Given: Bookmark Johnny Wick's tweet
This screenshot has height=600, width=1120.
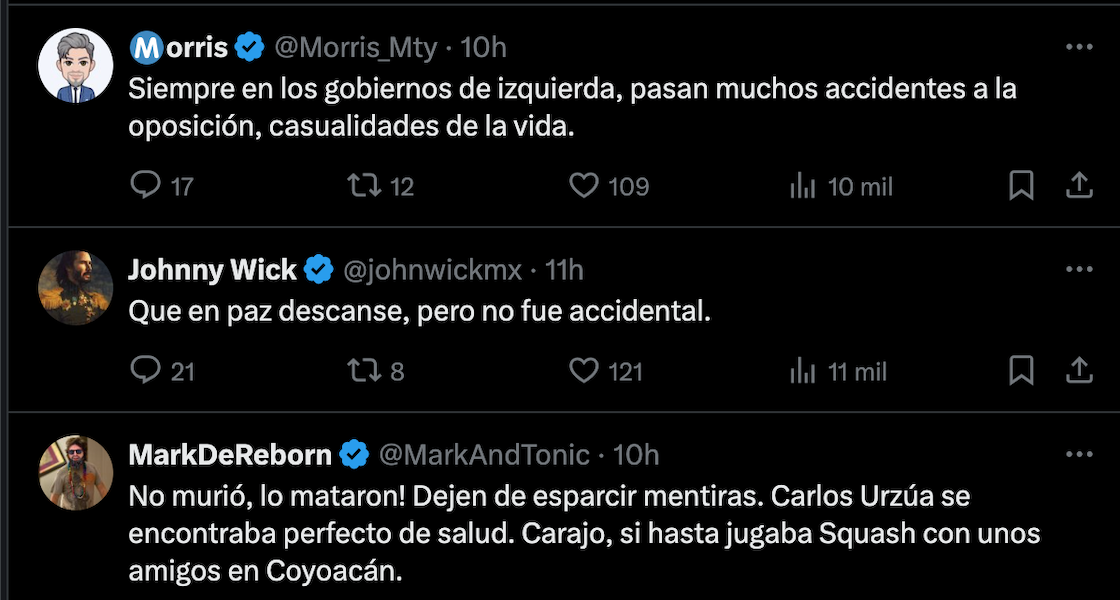Looking at the screenshot, I should pyautogui.click(x=1021, y=371).
